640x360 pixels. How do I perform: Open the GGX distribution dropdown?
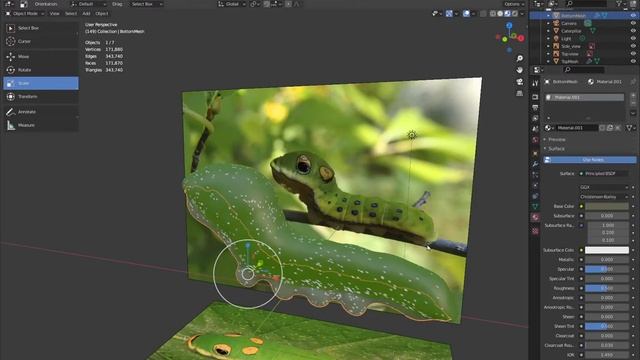click(604, 187)
